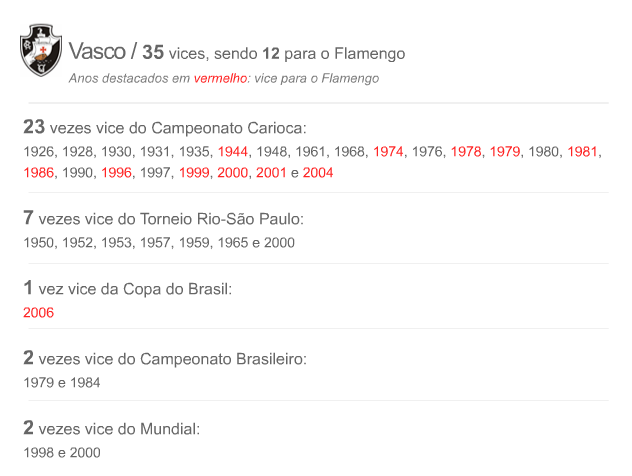Screen dimensions: 632x476
Task: Select the red year 1978
Action: [466, 152]
